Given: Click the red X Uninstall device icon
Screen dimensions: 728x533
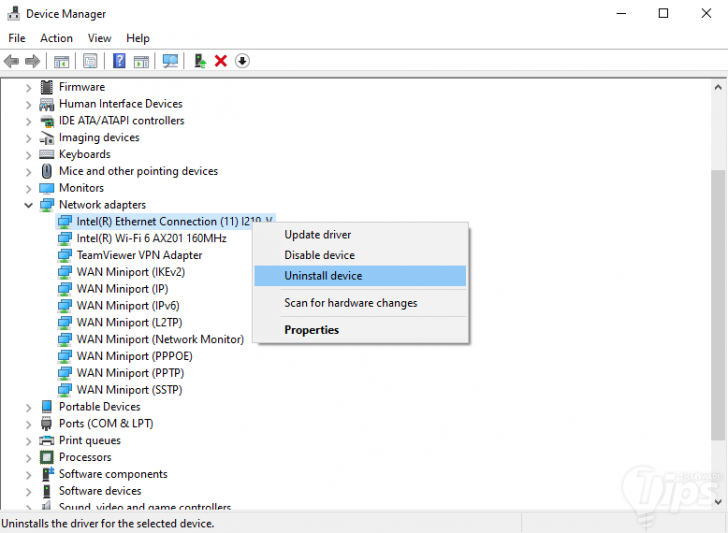Looking at the screenshot, I should (x=221, y=61).
